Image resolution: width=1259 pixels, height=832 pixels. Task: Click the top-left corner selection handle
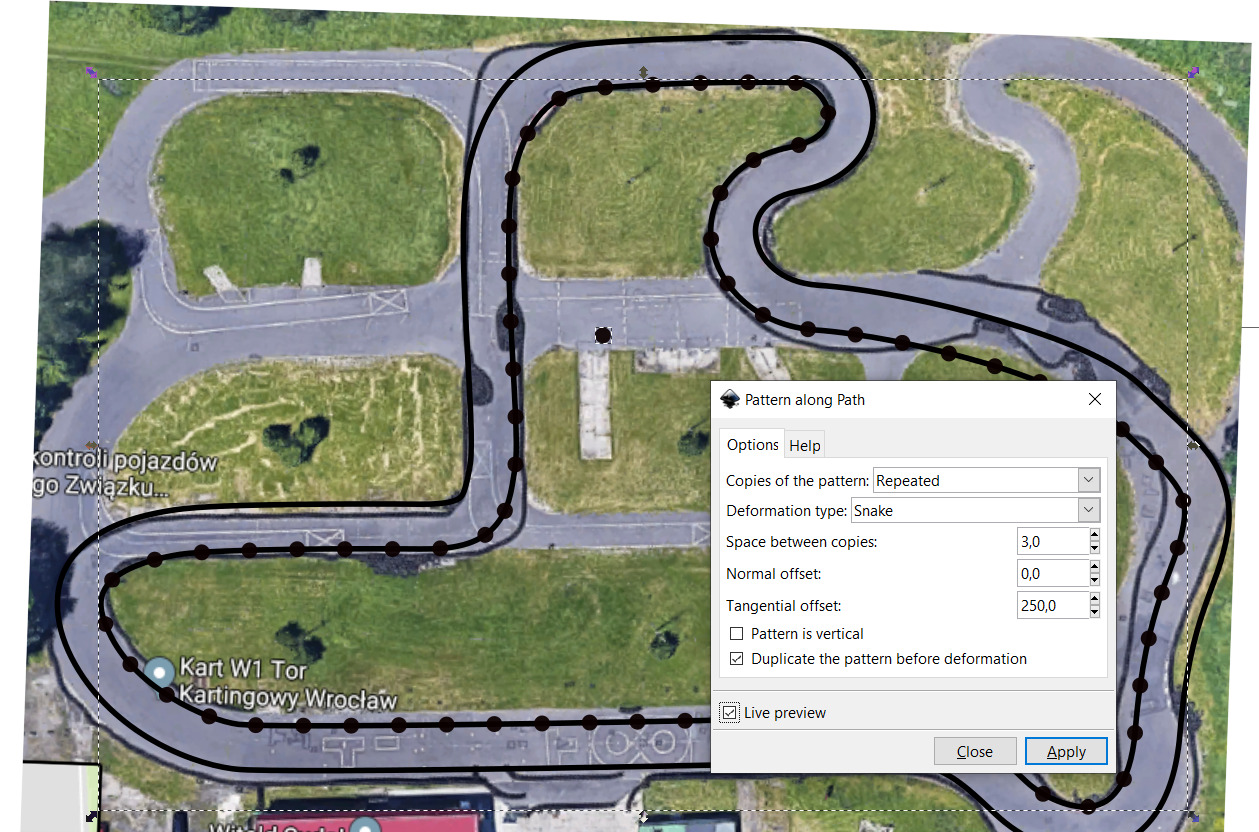[91, 72]
